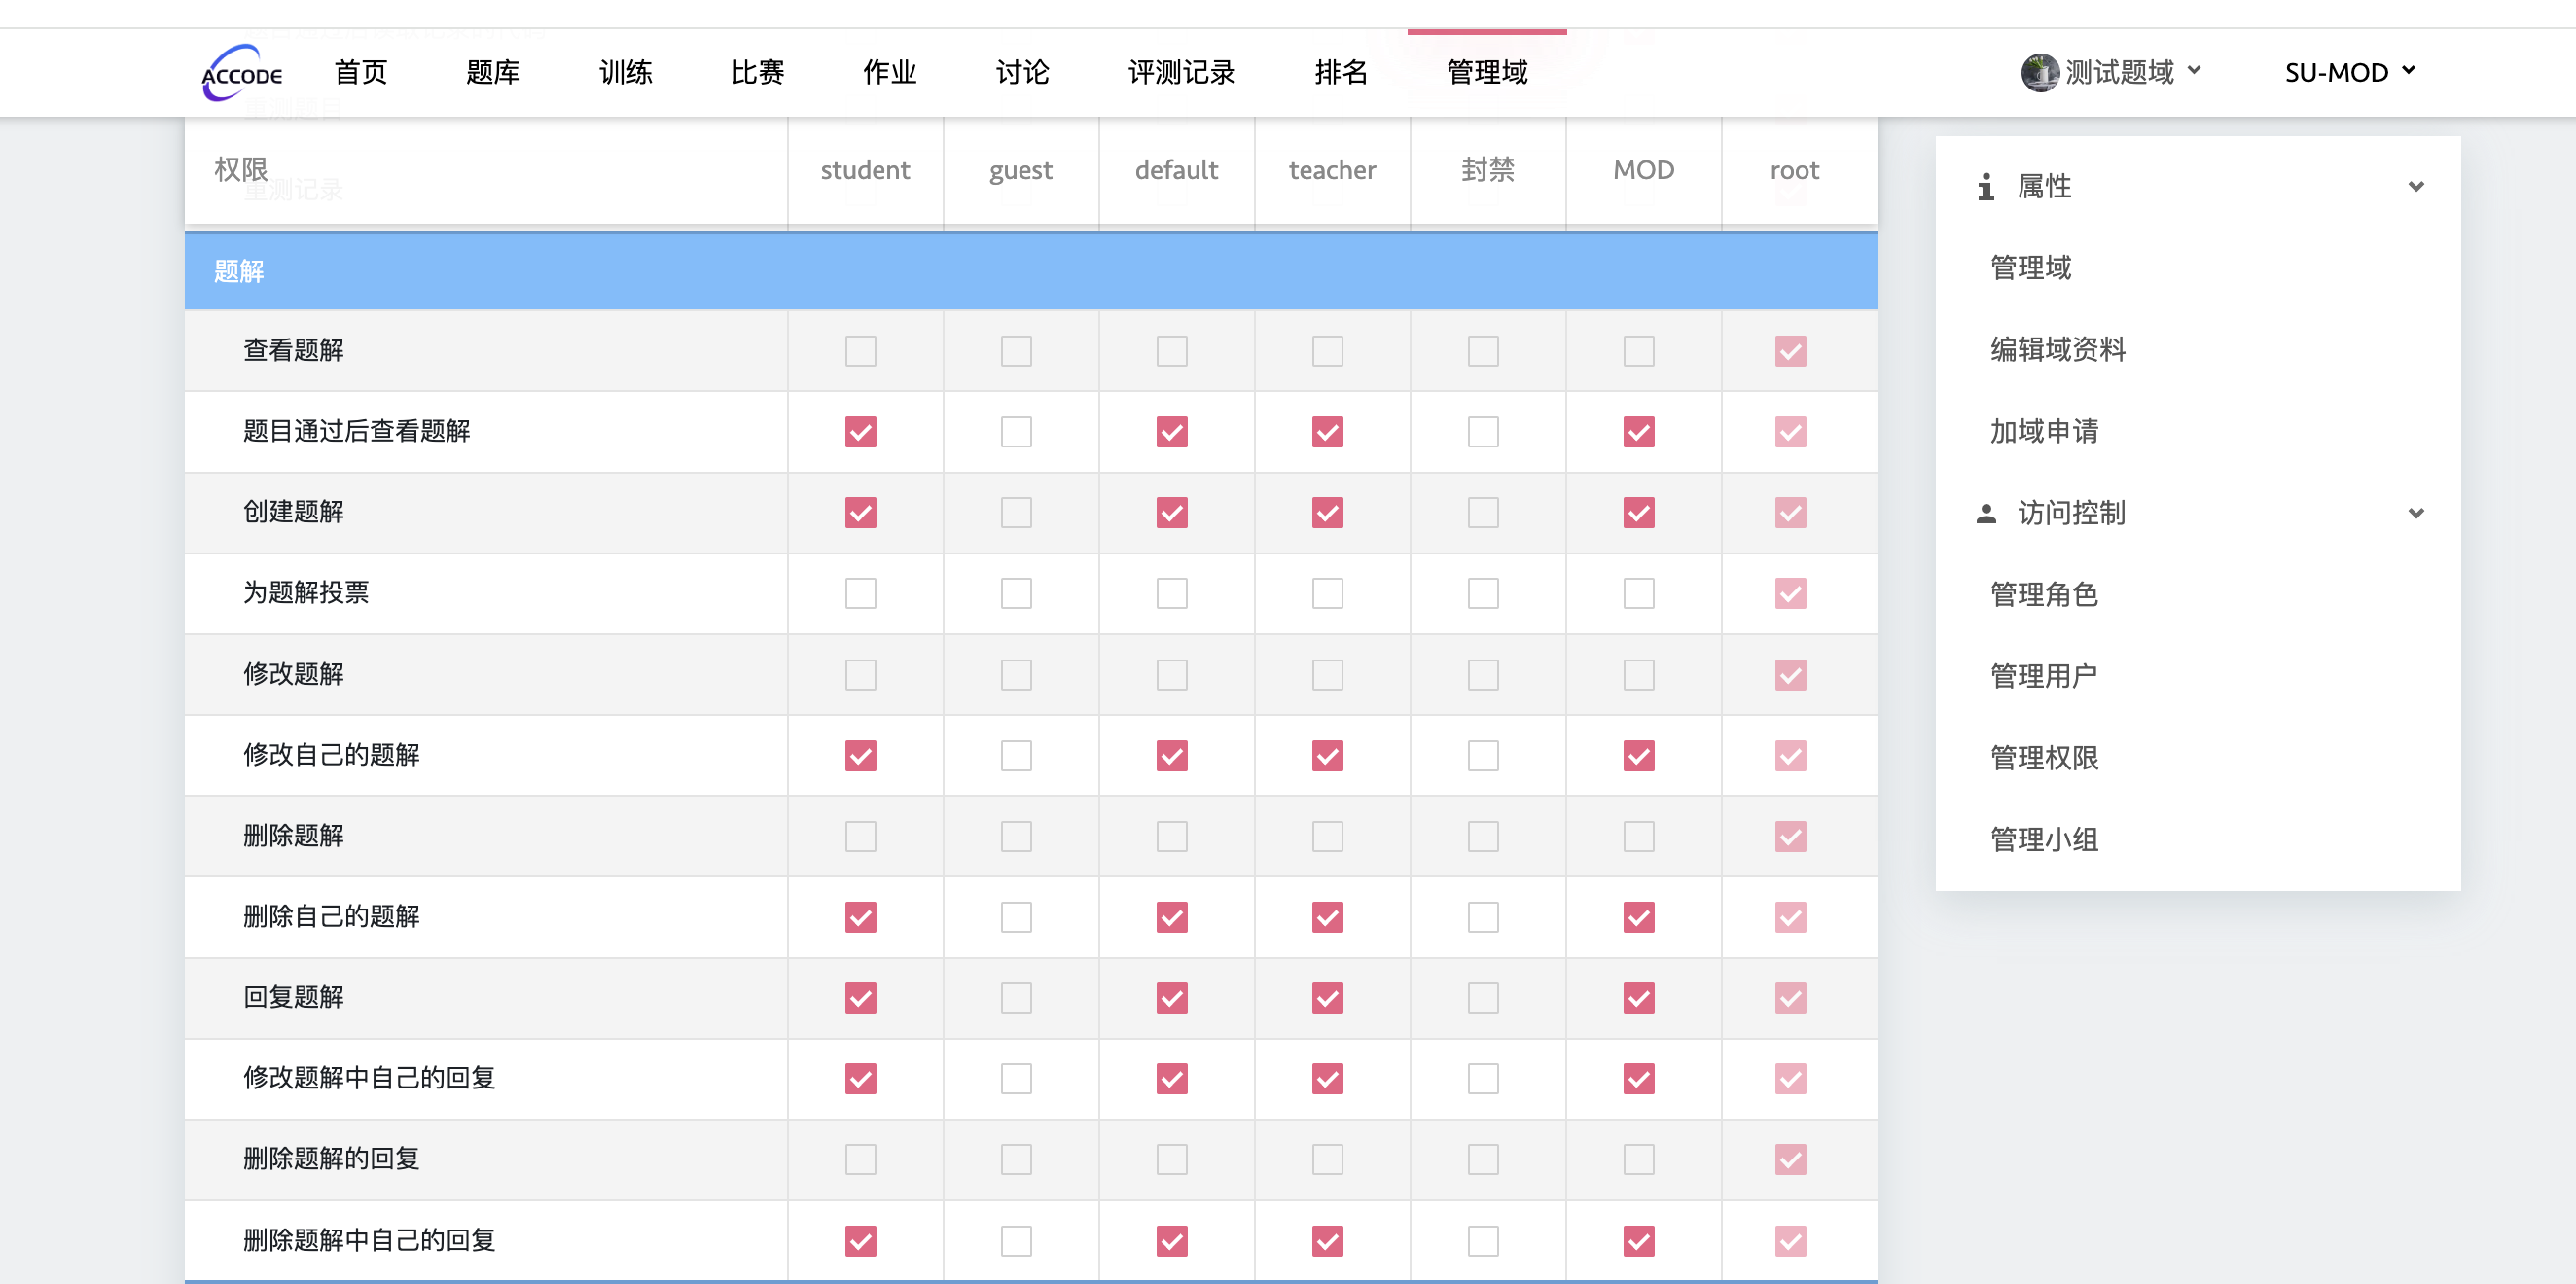Click the 权限 column header
The image size is (2576, 1284).
coord(240,170)
